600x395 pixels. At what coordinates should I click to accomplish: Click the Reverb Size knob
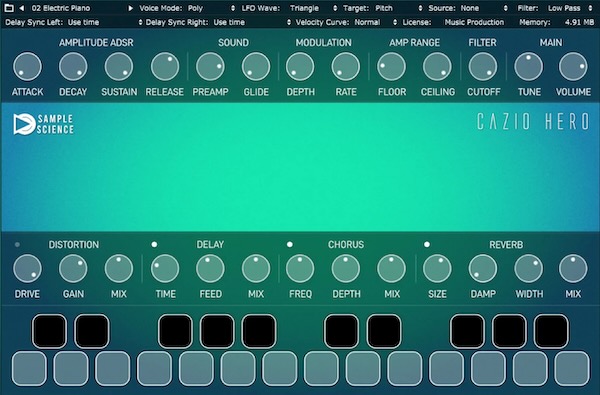[437, 269]
